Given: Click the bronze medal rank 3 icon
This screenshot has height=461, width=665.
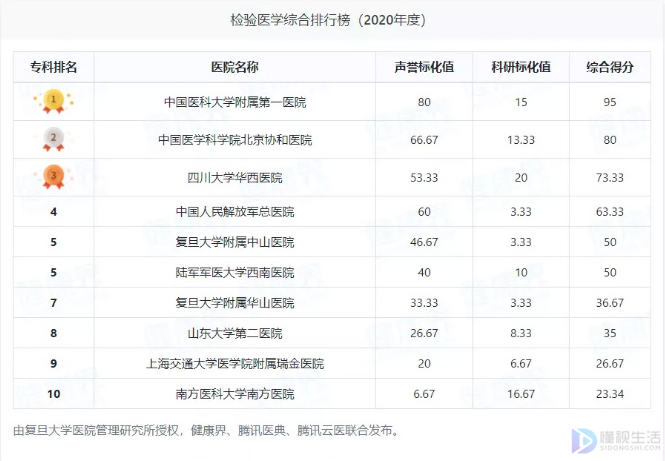Looking at the screenshot, I should pos(53,177).
